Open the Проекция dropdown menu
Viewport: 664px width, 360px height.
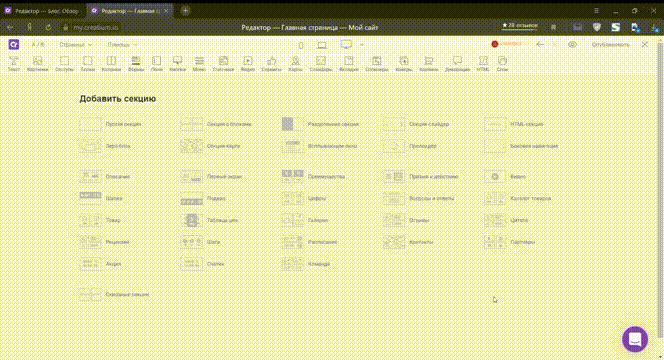tap(122, 44)
